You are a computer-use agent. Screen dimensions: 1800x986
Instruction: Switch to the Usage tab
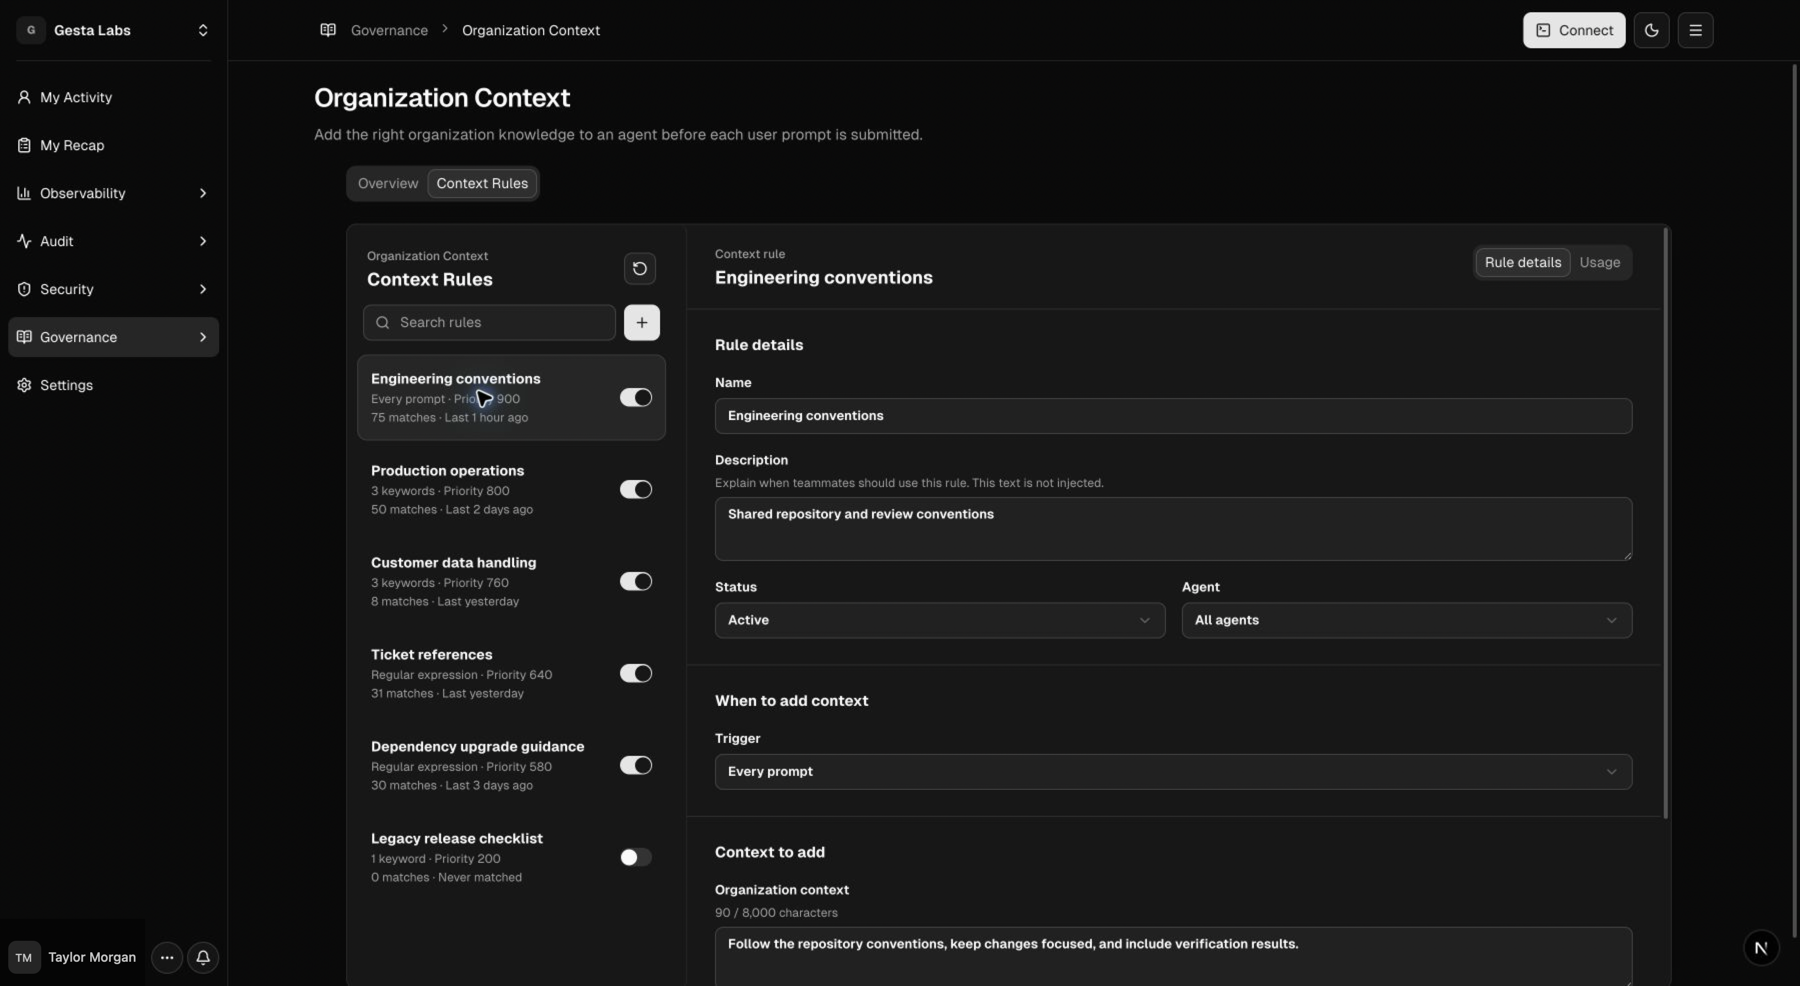1600,262
